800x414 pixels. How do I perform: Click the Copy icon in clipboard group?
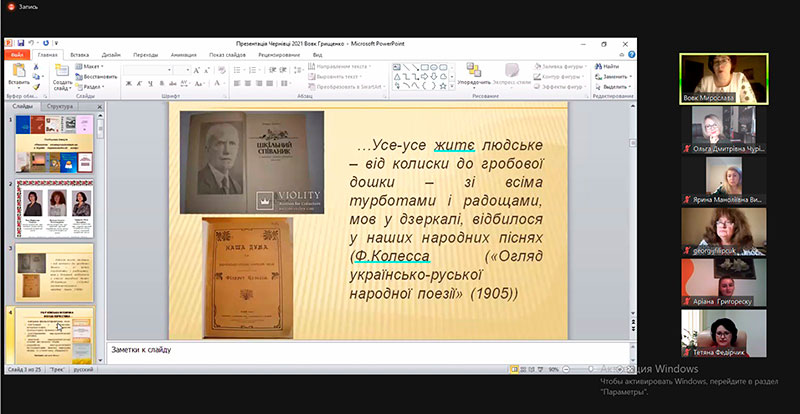36,77
